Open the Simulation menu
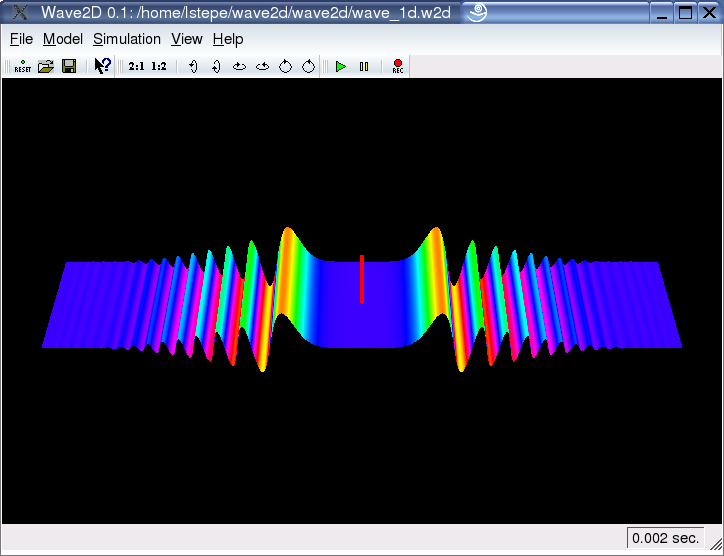This screenshot has width=724, height=556. (127, 39)
